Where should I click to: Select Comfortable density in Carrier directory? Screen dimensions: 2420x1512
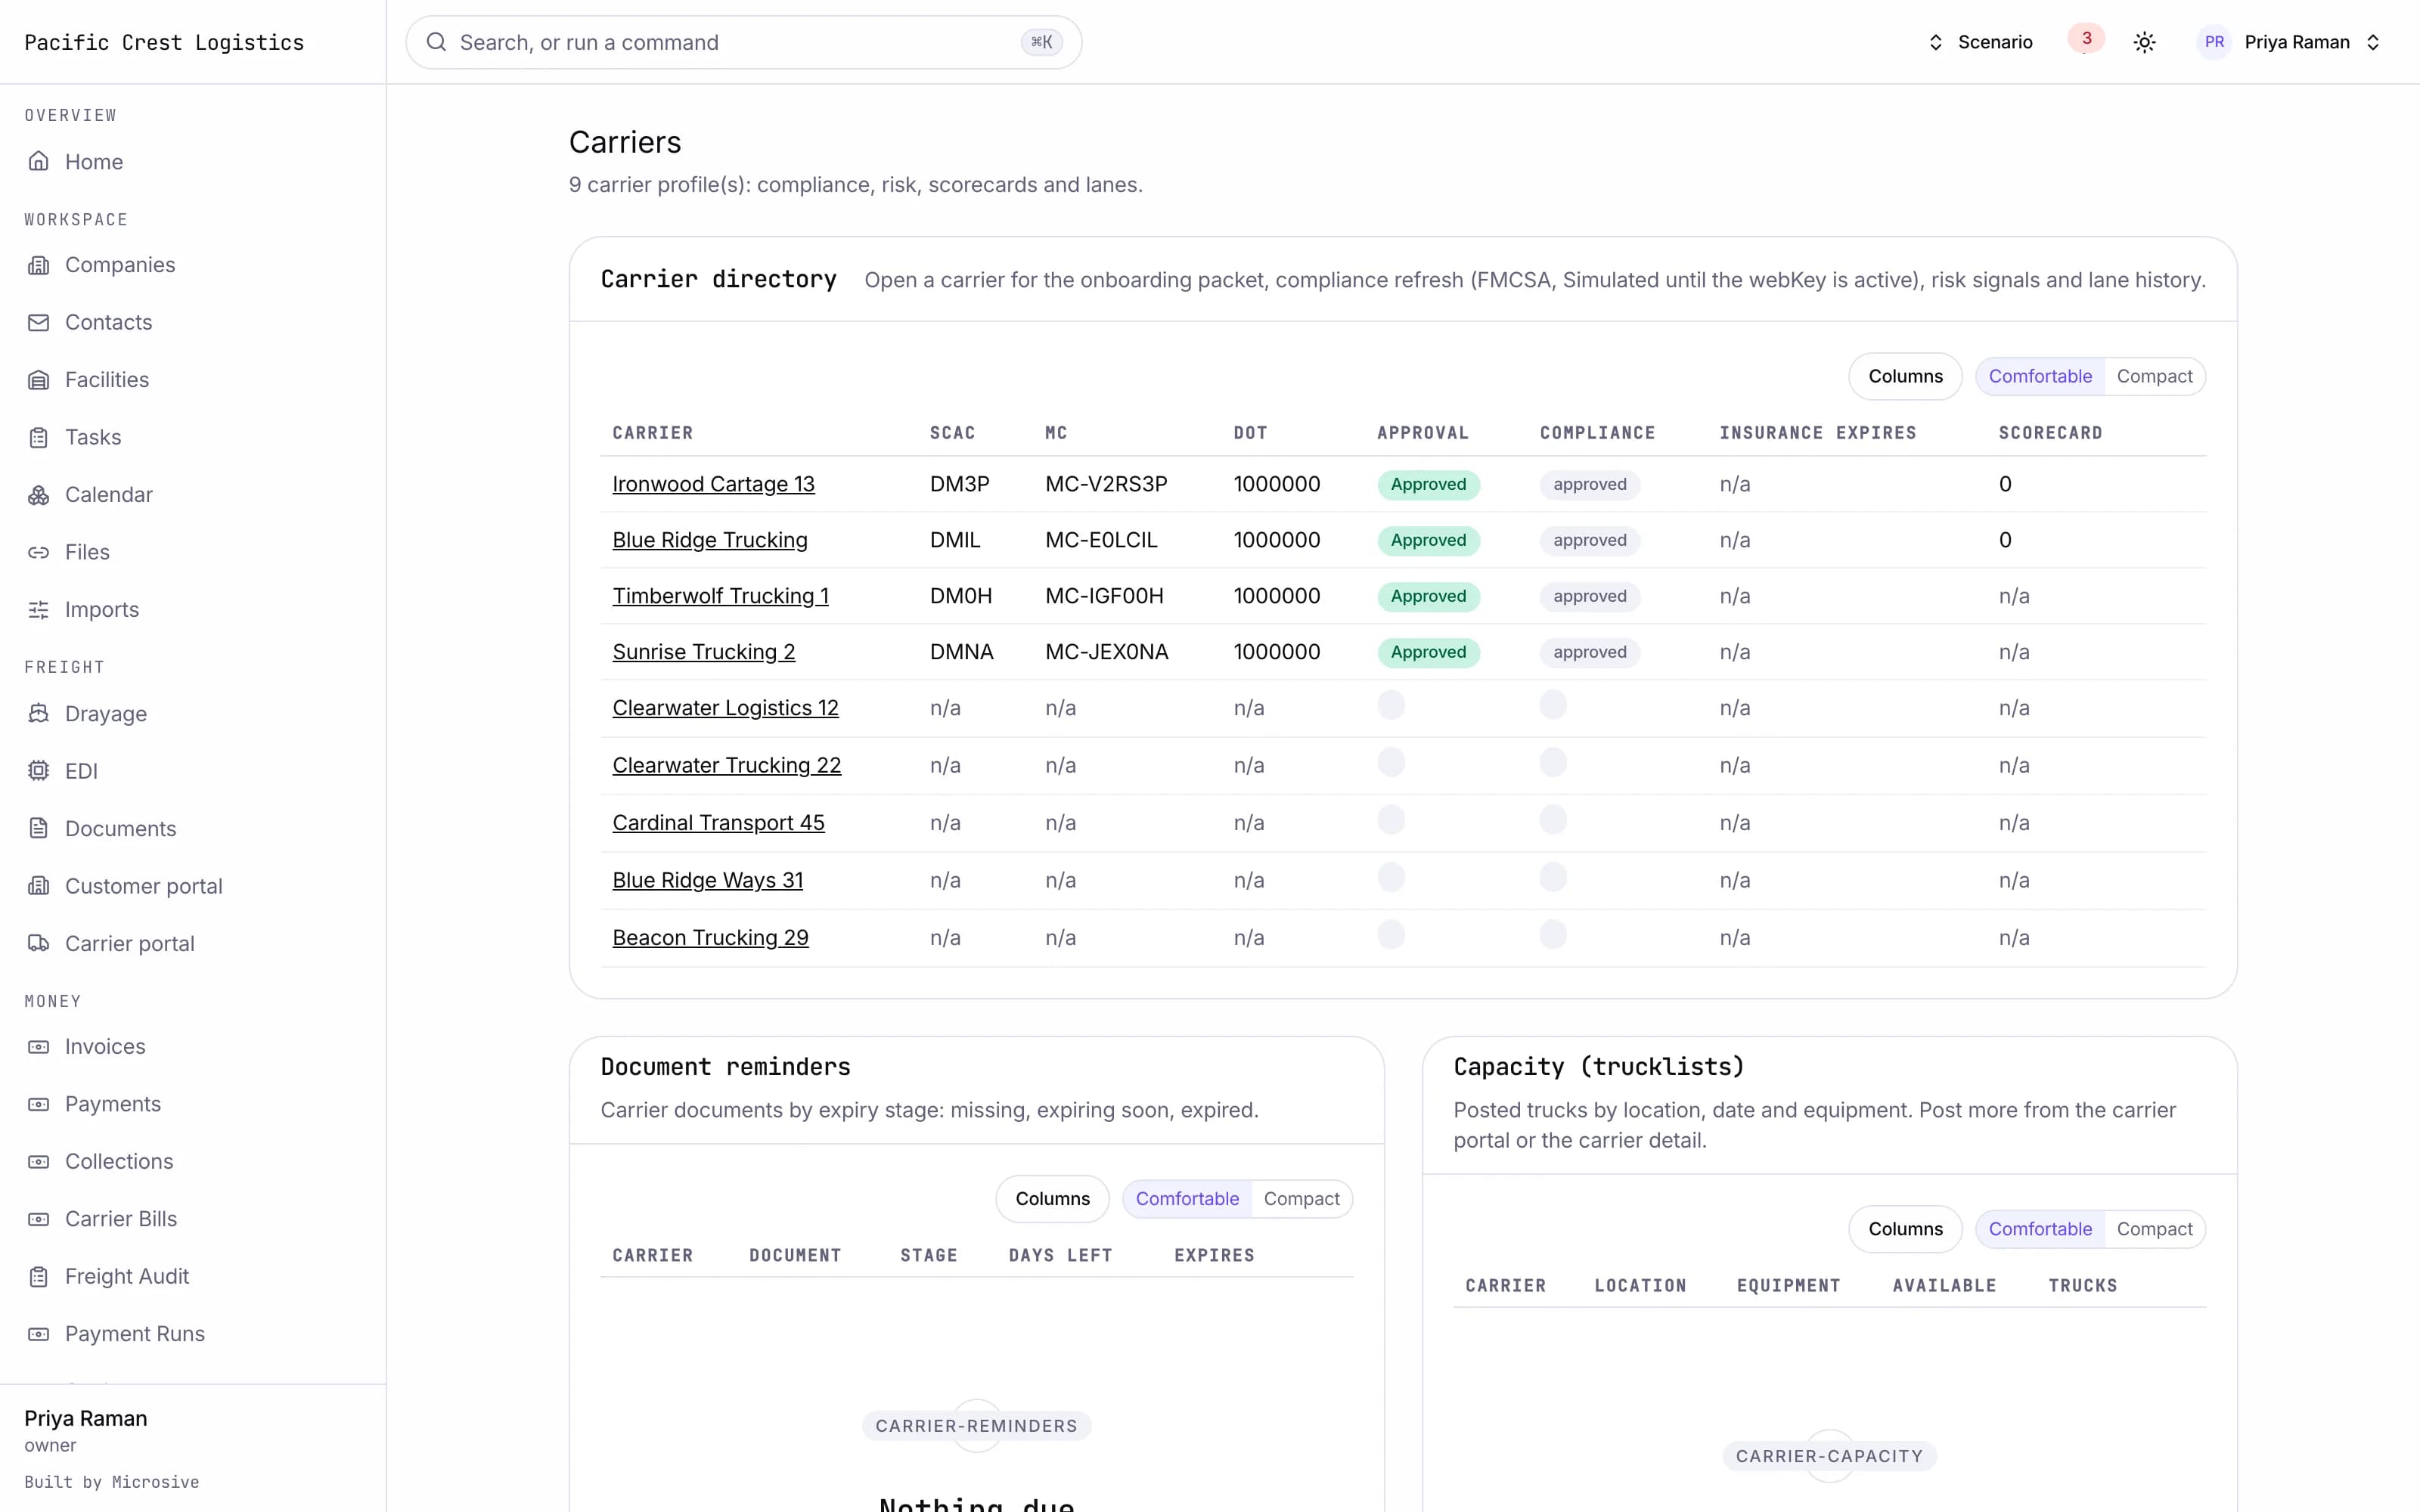coord(2040,376)
